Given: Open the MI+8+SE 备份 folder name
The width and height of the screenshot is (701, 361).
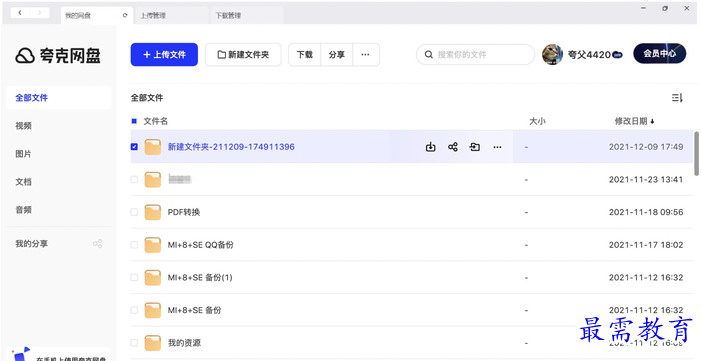Looking at the screenshot, I should coord(194,310).
